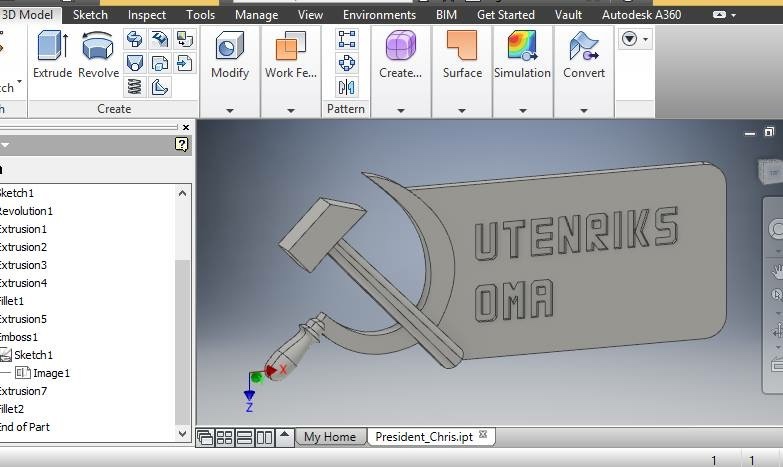Close the President_Chris.ipt tab
The width and height of the screenshot is (783, 467).
(x=483, y=435)
